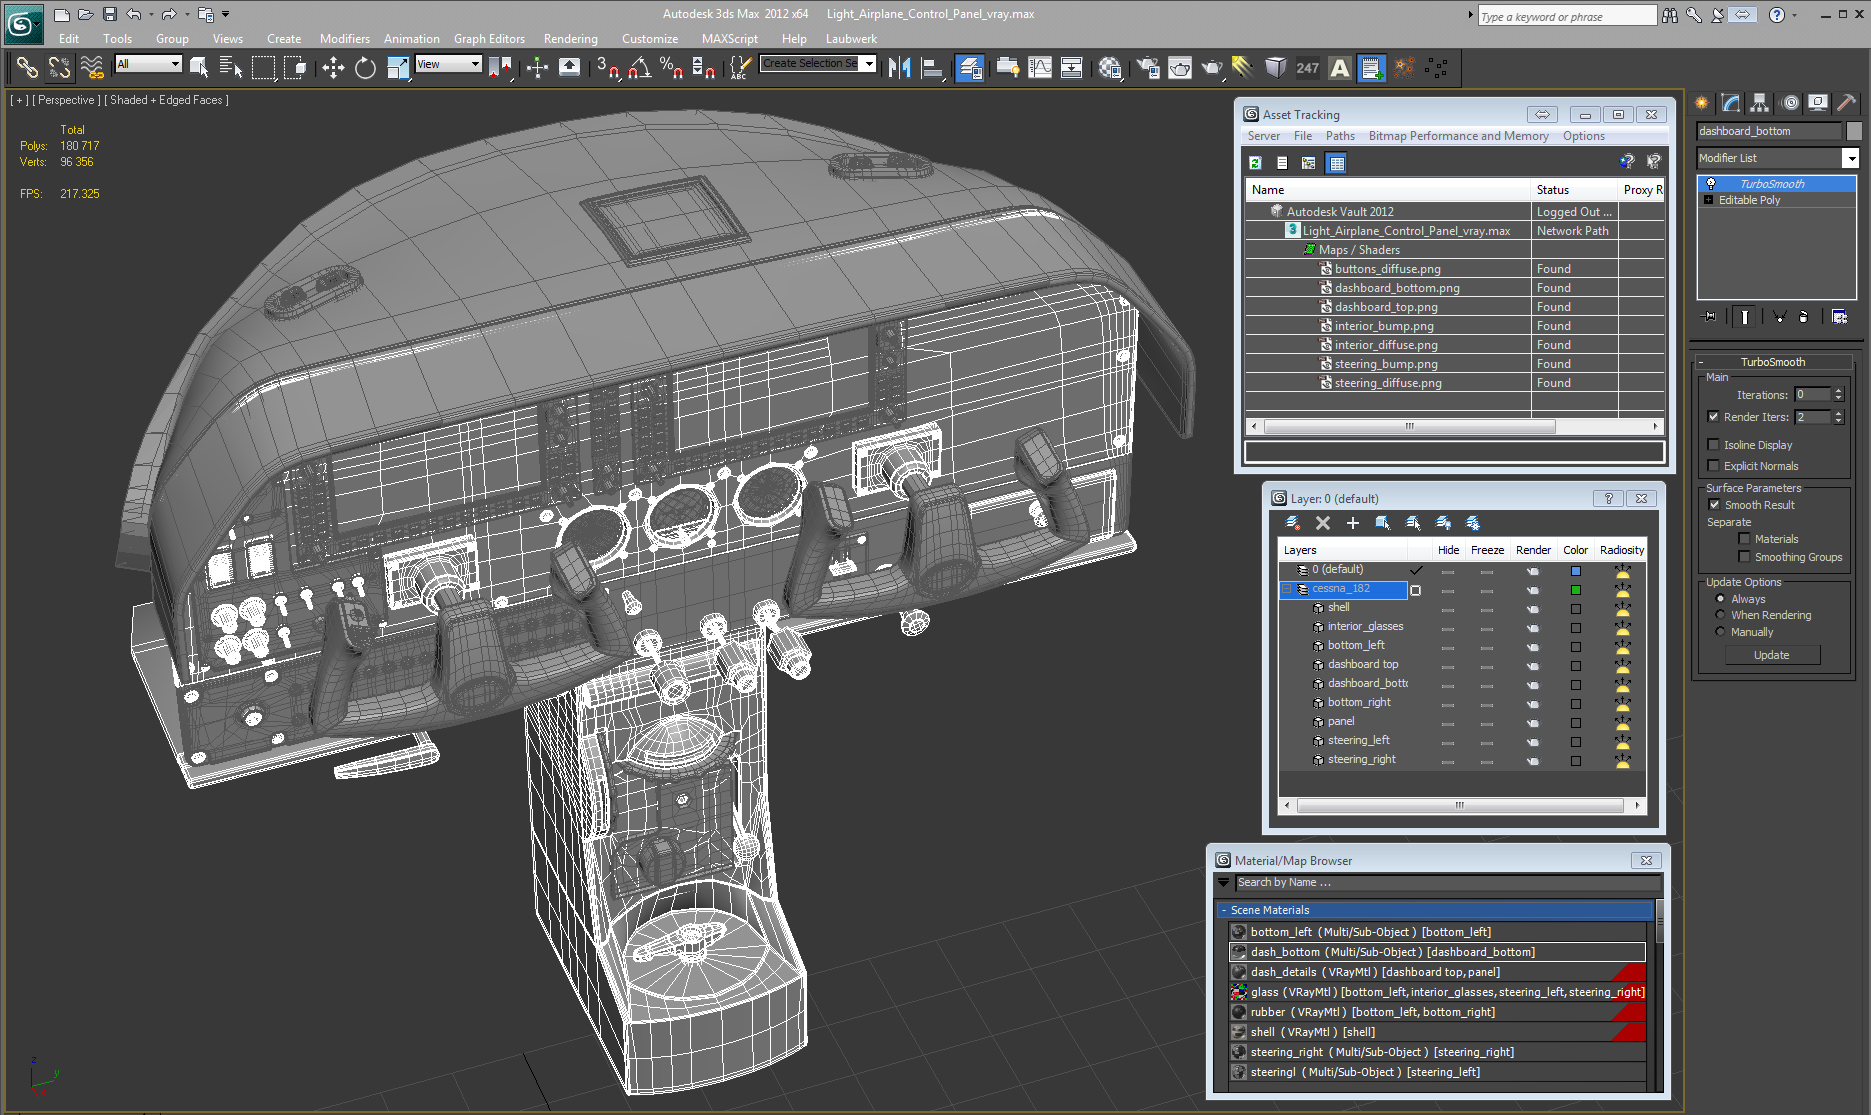Click the Hide column header in Layers
Screen dimensions: 1871x1115
[1448, 550]
